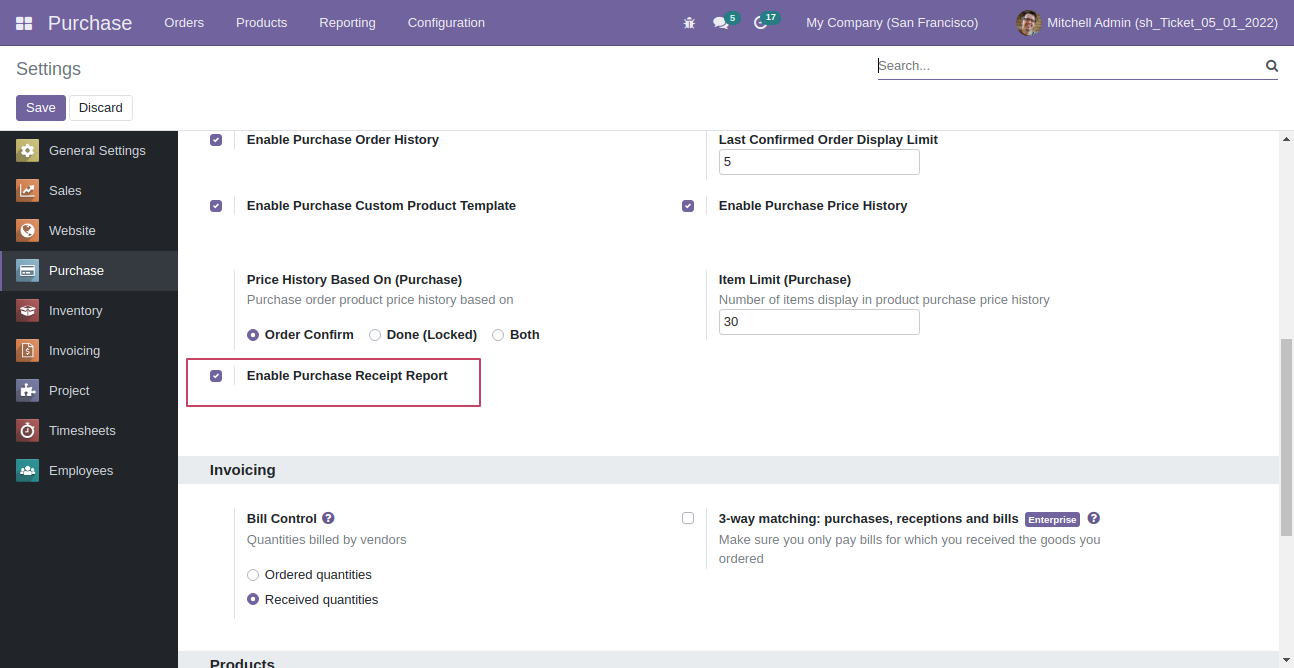This screenshot has width=1294, height=668.
Task: Click Mitchell Admin avatar picture
Action: (x=1028, y=22)
